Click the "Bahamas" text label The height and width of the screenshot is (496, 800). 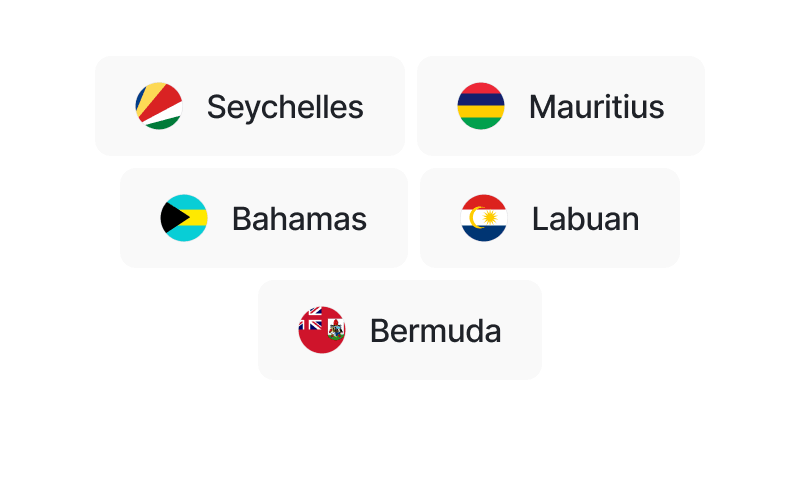coord(299,219)
